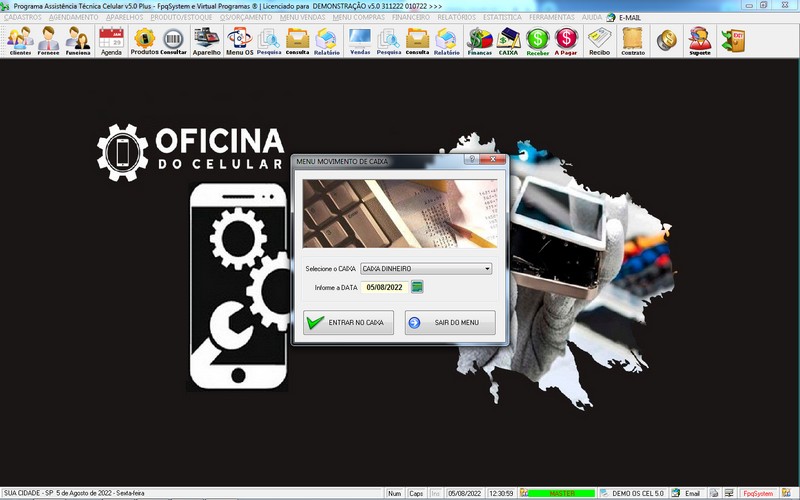800x500 pixels.
Task: Open the calendar picker next to the date
Action: 417,287
